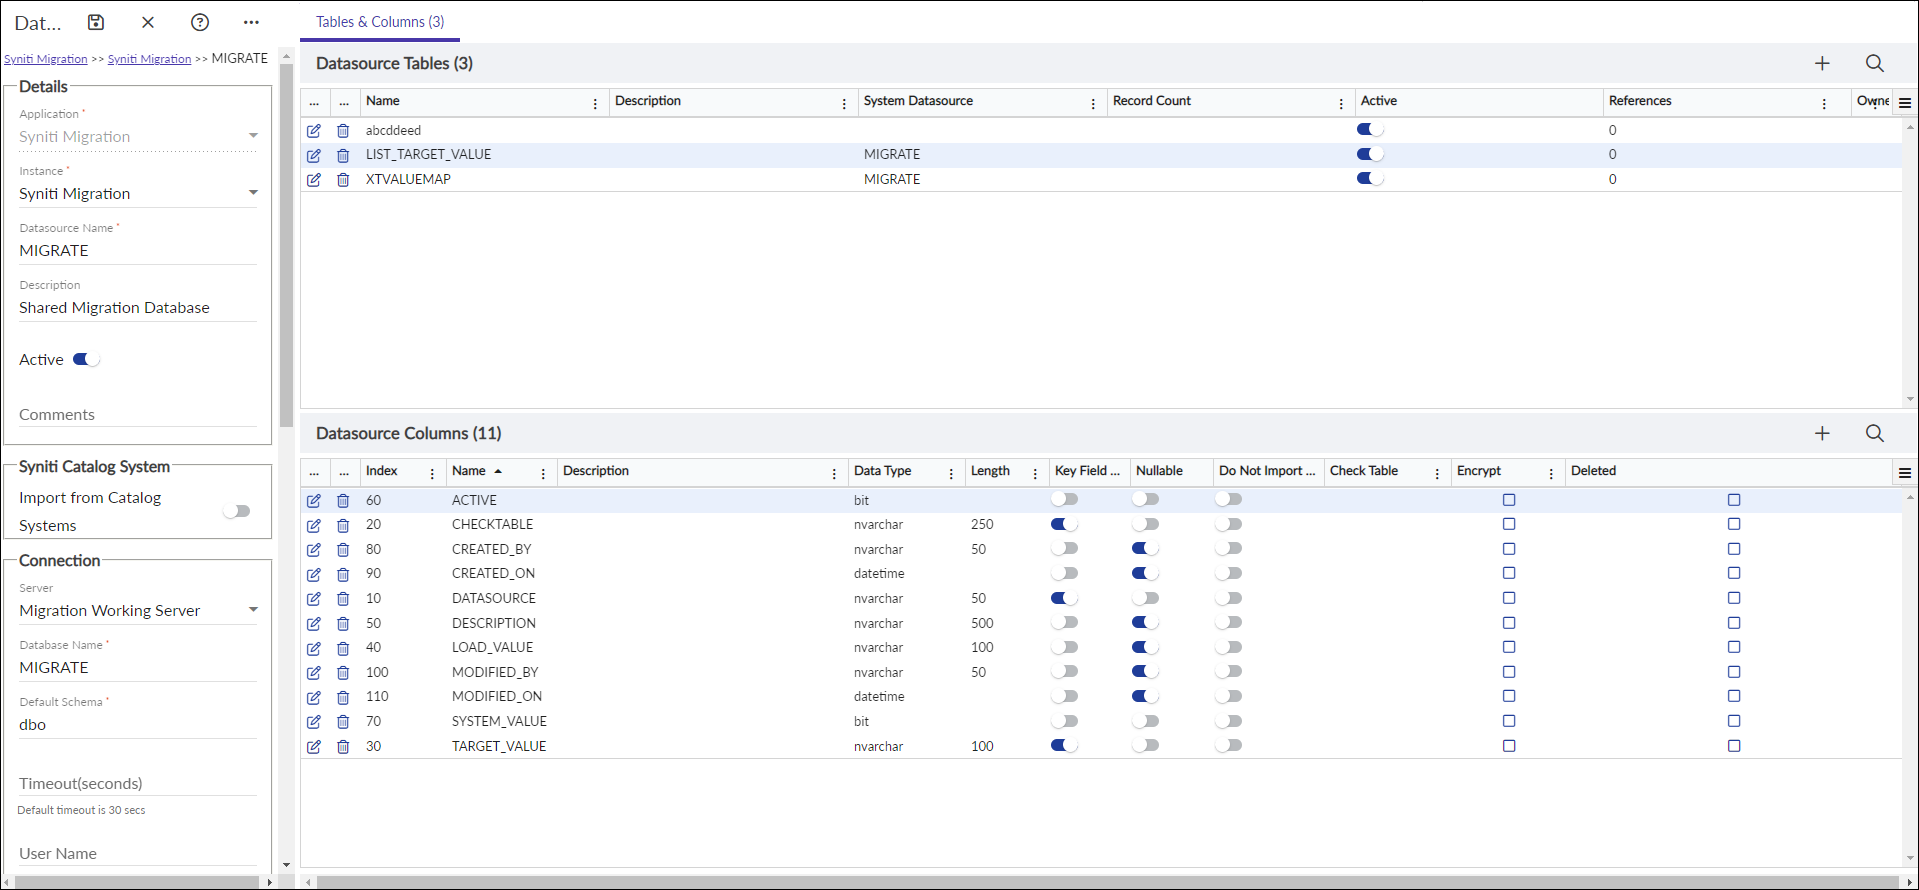
Task: Toggle Nullable switch for CREATED_BY column
Action: pos(1145,548)
